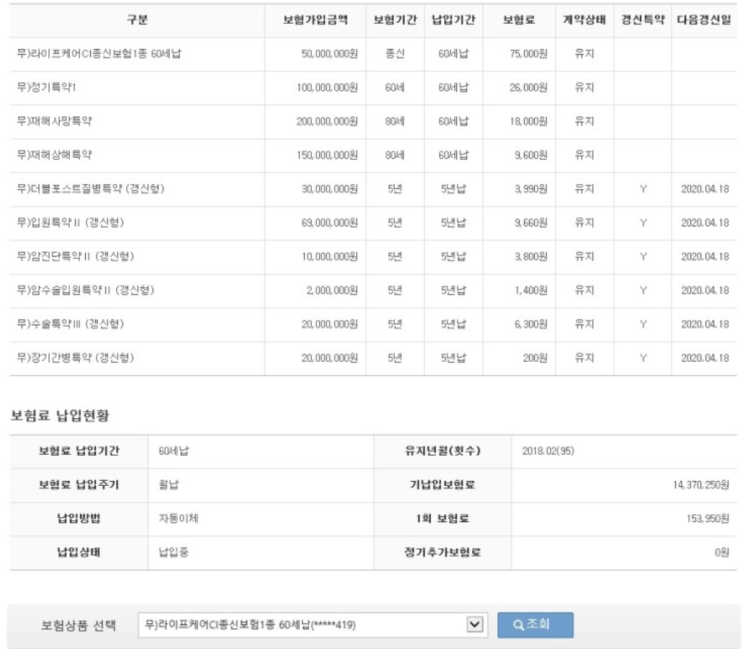Click the 9,660원 premium value

point(531,223)
